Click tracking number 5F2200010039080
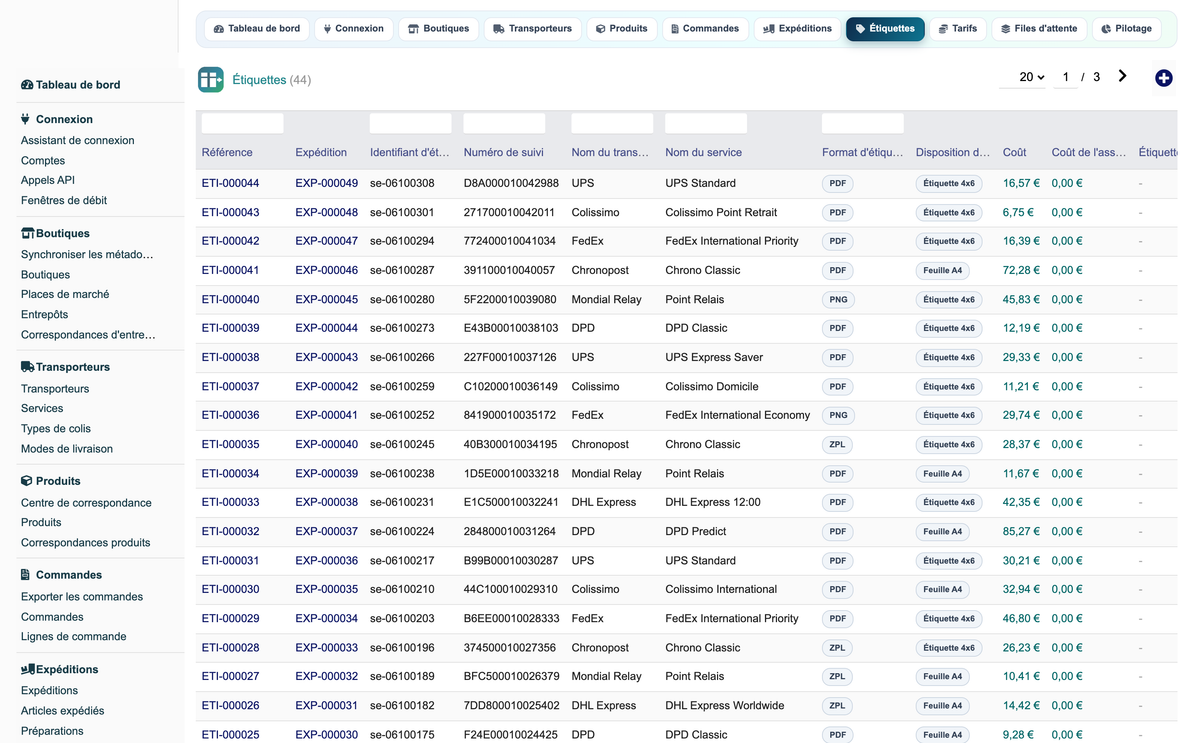This screenshot has height=743, width=1200. click(510, 299)
